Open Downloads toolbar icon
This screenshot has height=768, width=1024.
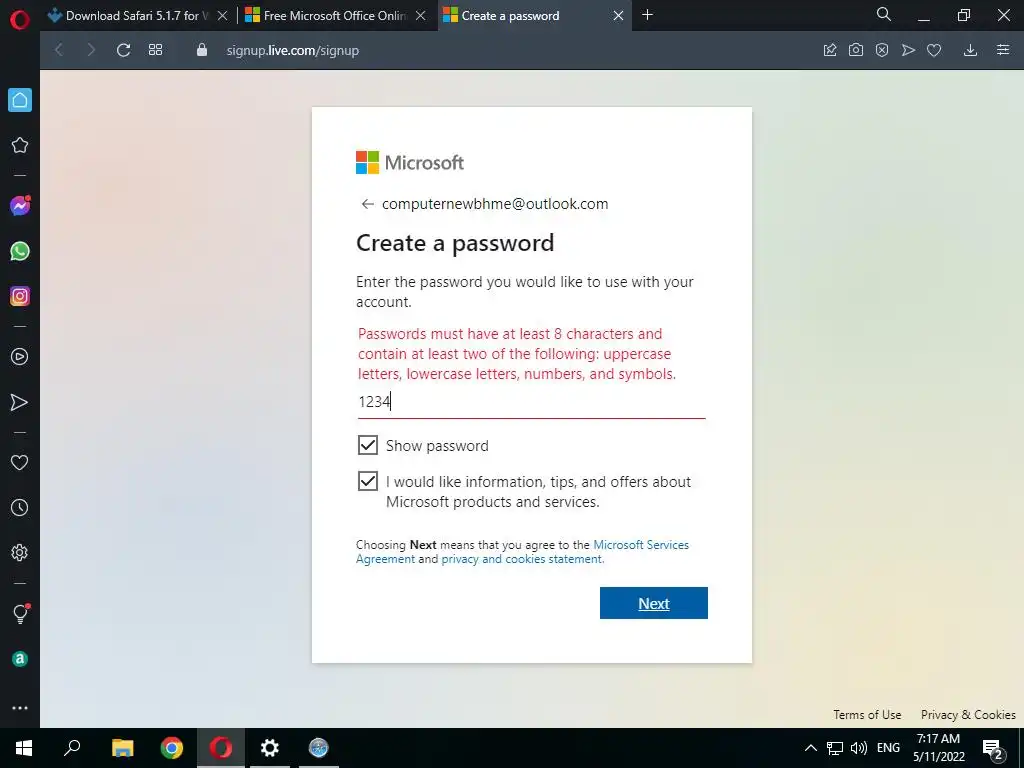click(970, 50)
